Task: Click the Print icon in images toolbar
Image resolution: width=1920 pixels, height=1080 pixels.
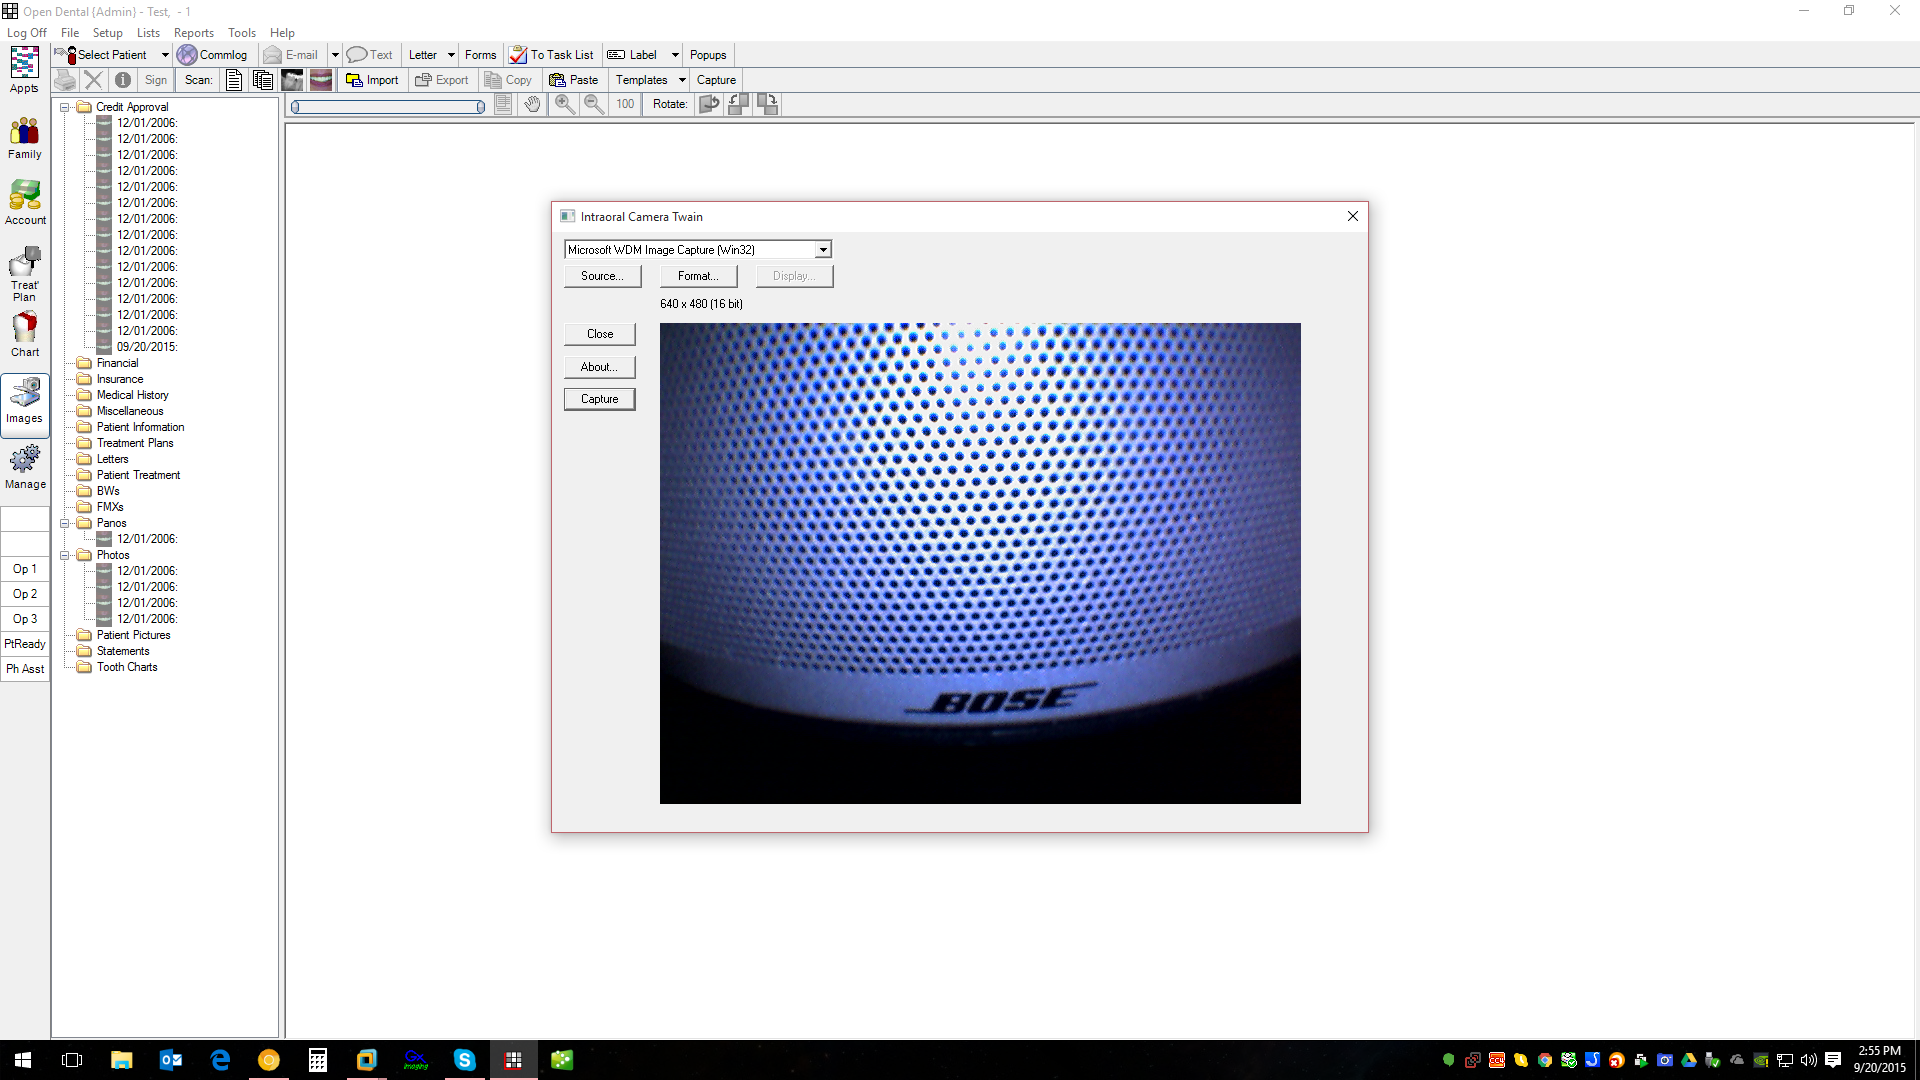Action: click(65, 80)
